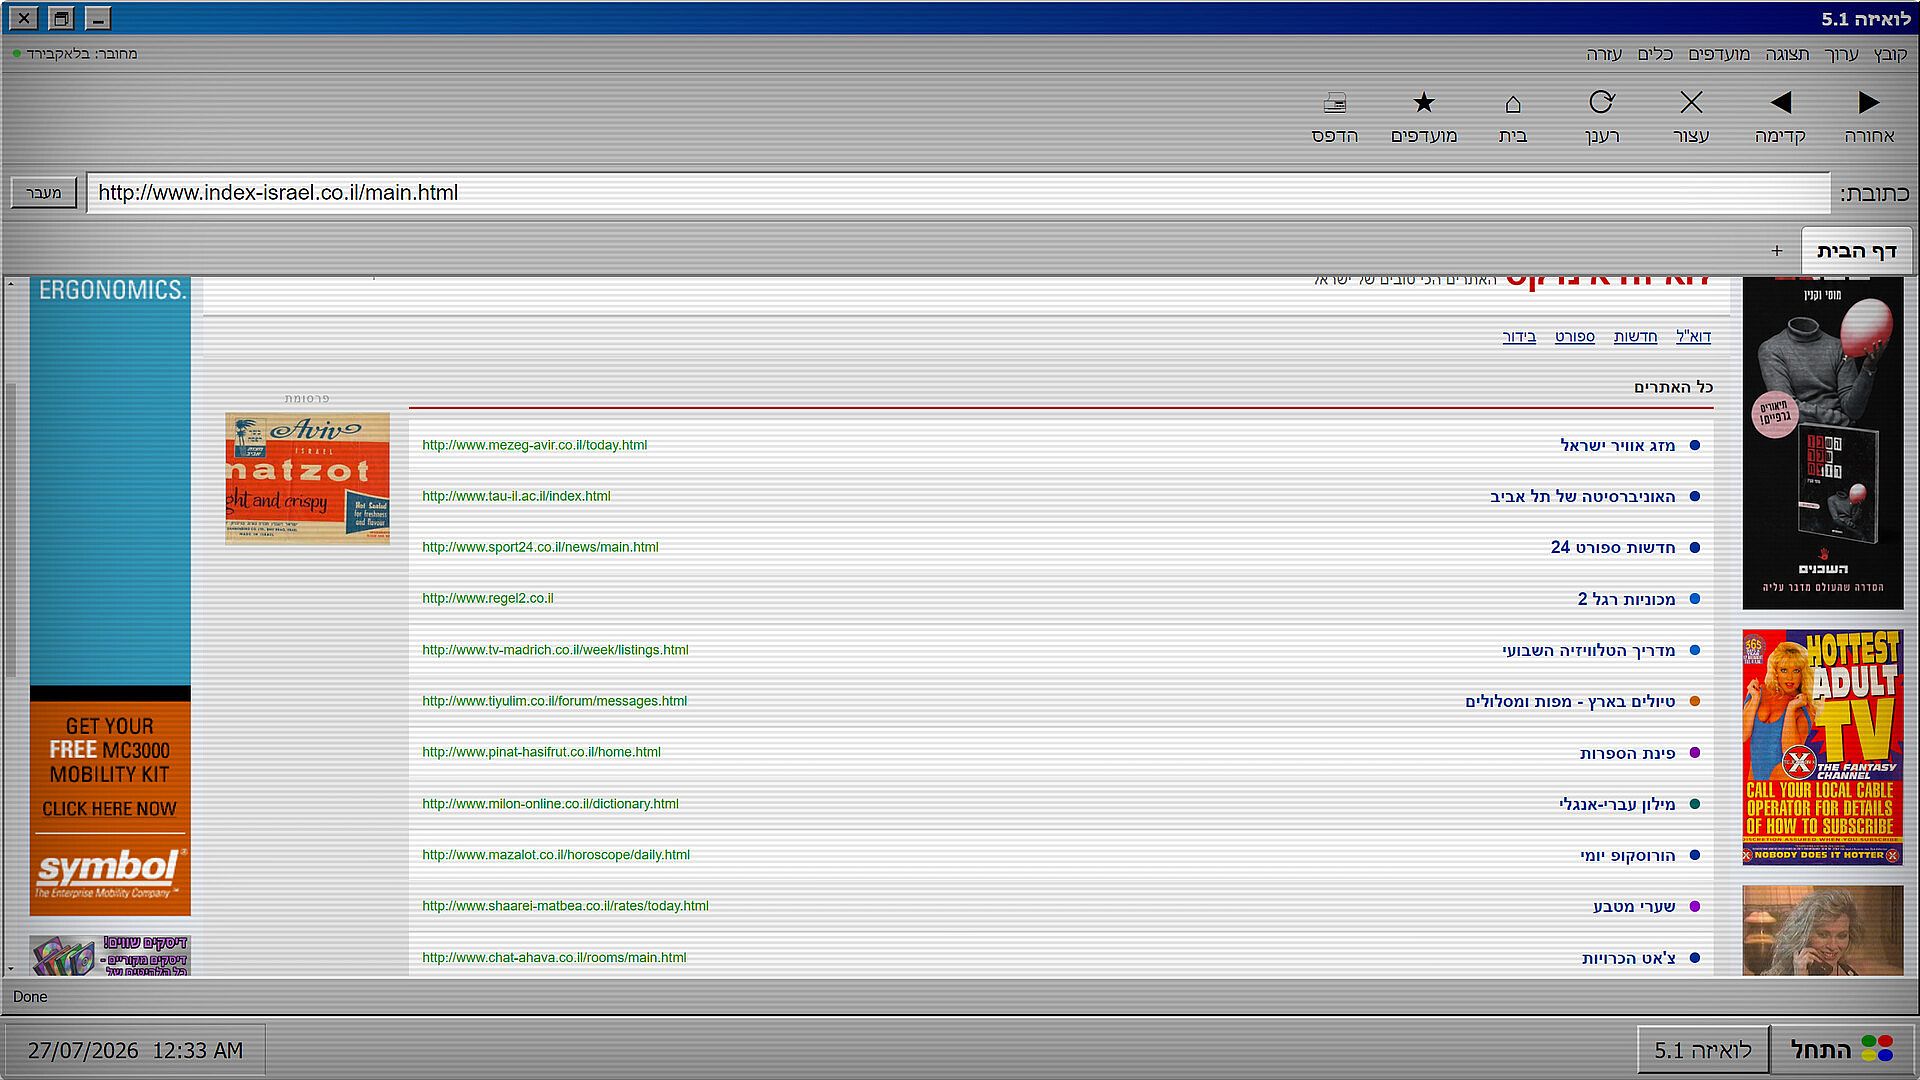Click the sport24.co.il news URL
1920x1080 pixels.
click(x=540, y=547)
